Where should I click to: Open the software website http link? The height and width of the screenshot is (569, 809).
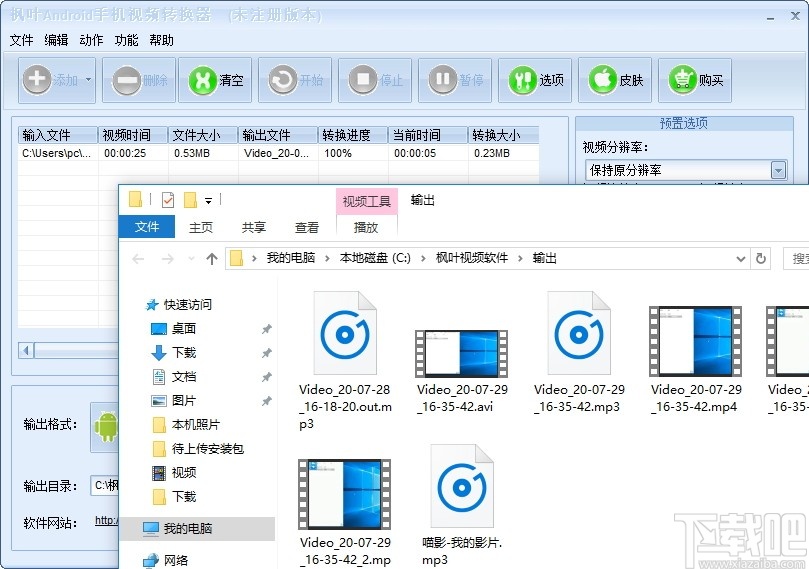click(106, 520)
